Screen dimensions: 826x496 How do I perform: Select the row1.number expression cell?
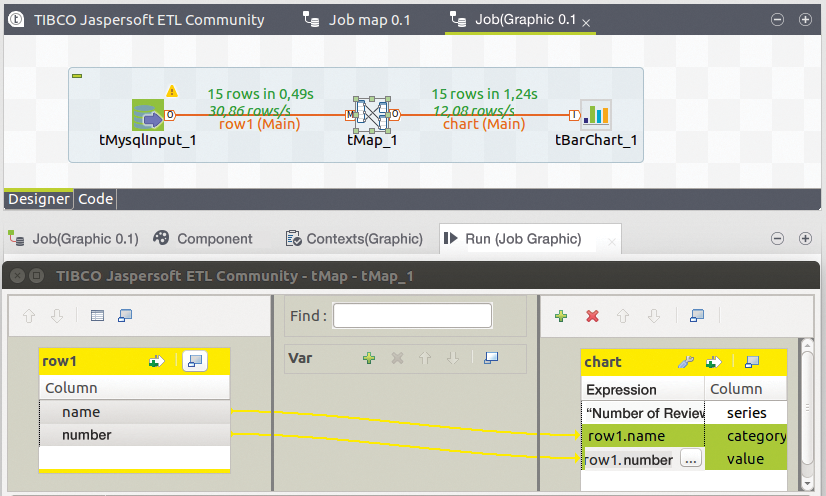point(628,460)
